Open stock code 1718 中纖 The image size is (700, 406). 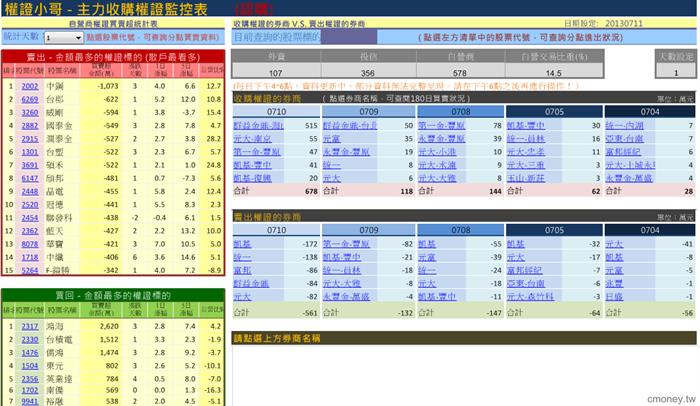click(x=30, y=257)
